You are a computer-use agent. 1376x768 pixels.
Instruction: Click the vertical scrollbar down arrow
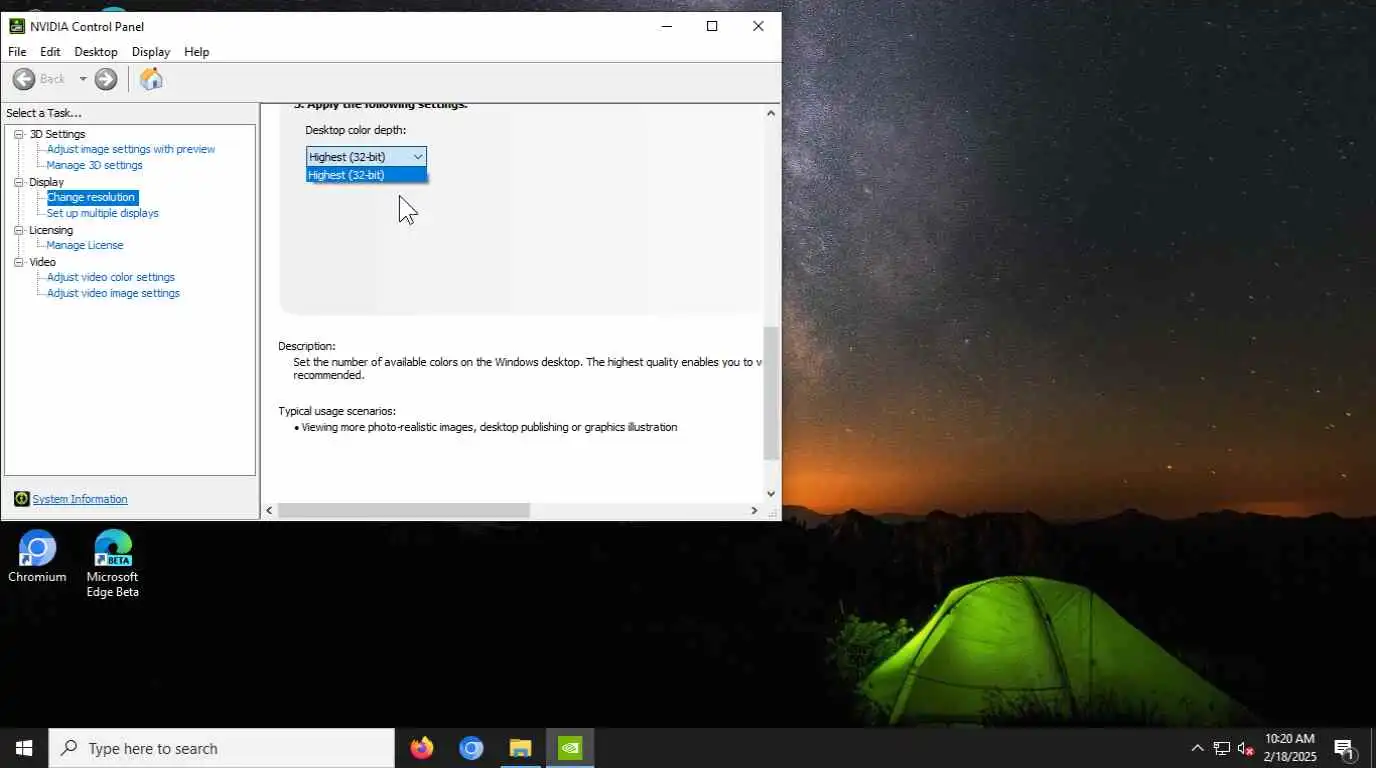pos(771,493)
